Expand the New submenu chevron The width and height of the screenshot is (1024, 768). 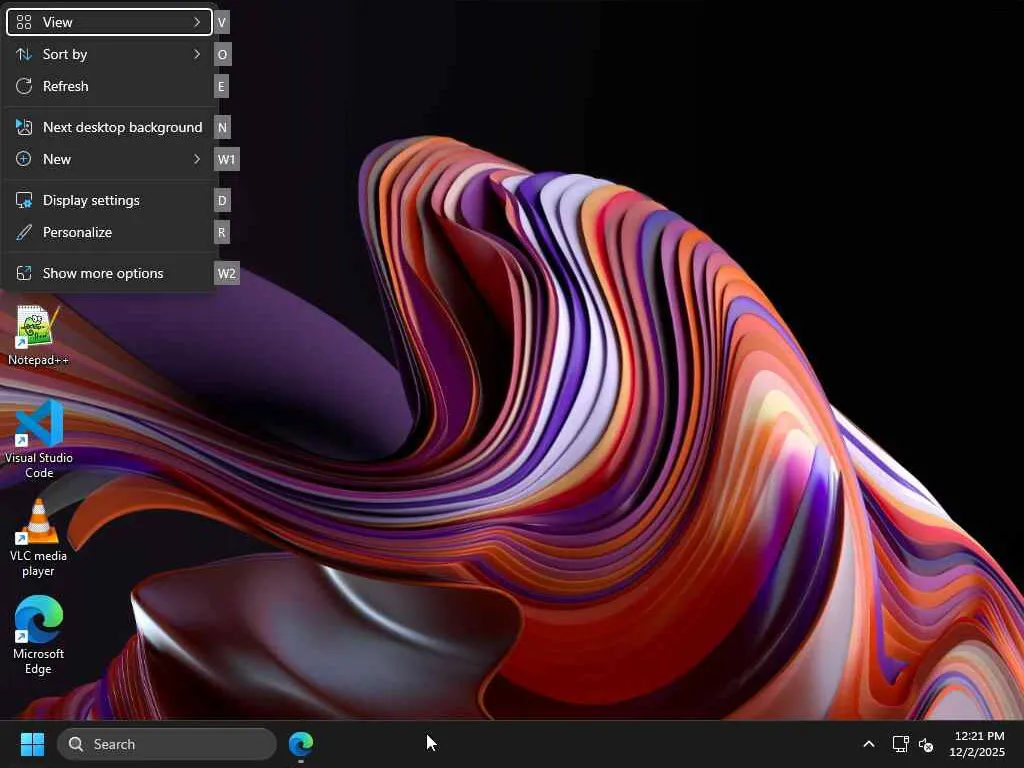(197, 159)
